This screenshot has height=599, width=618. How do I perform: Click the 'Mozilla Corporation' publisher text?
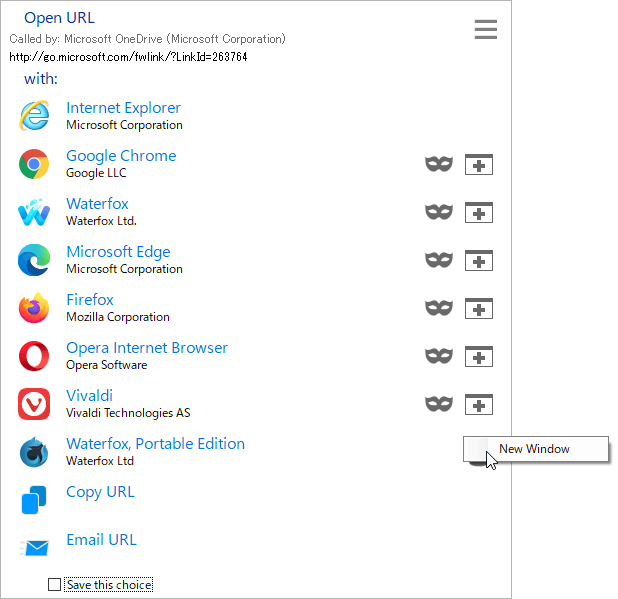click(x=118, y=317)
